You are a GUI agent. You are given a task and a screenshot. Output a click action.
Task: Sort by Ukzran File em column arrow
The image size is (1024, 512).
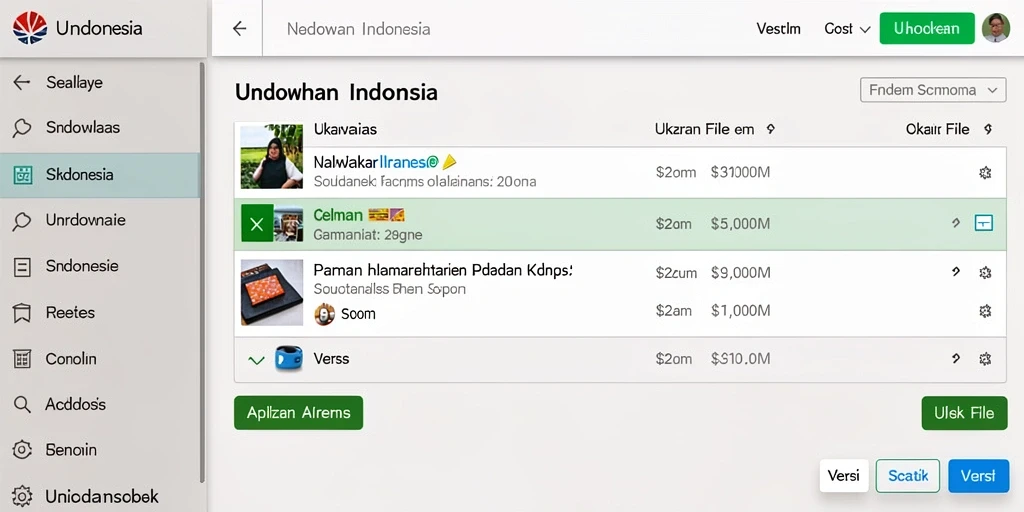pos(770,129)
